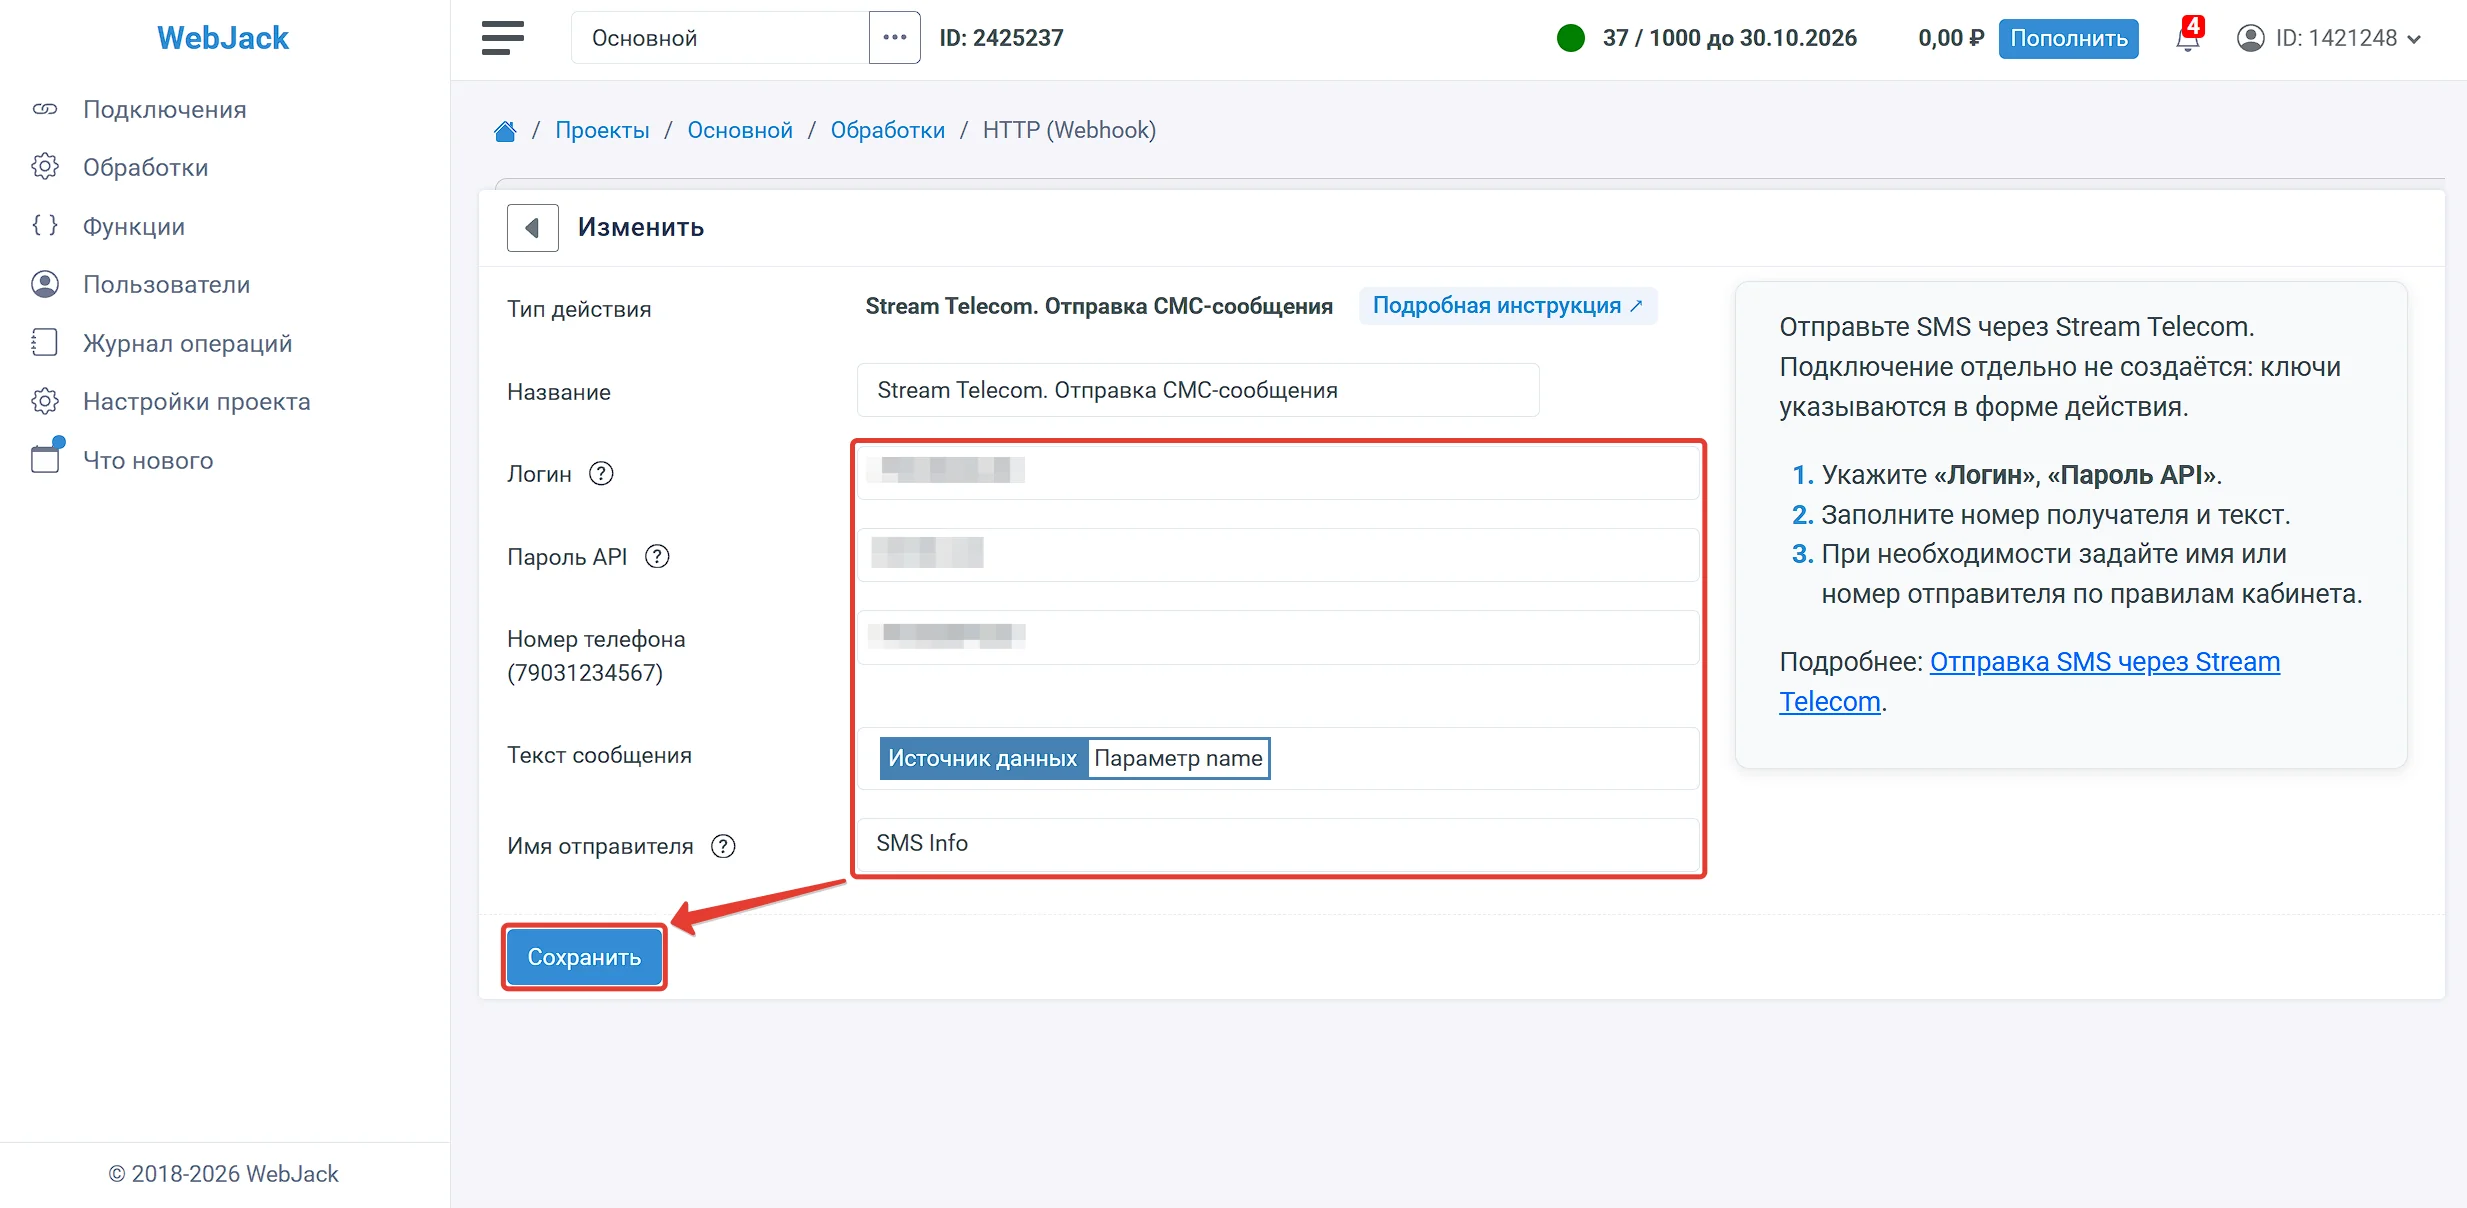Click the back arrow next to Изменить
This screenshot has width=2467, height=1208.
pyautogui.click(x=532, y=228)
